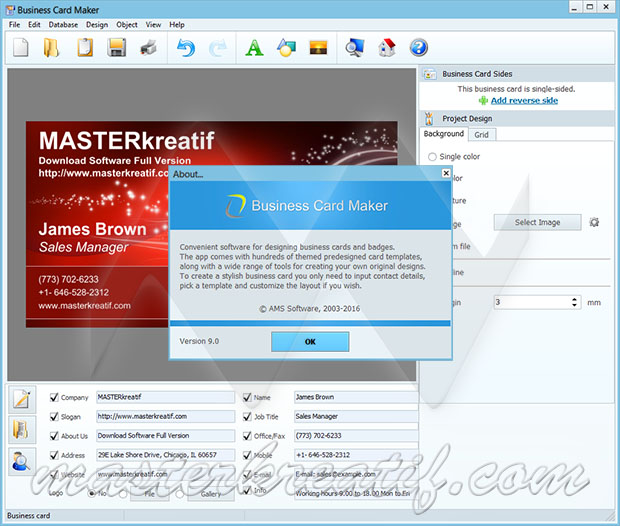The image size is (620, 526).
Task: Click Sales Manager text on the card
Action: pos(83,247)
